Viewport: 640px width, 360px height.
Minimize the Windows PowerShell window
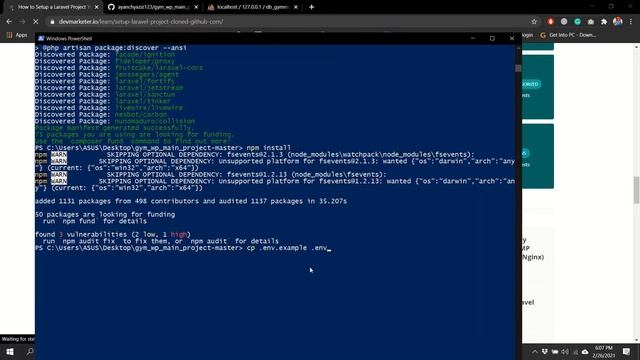[473, 38]
